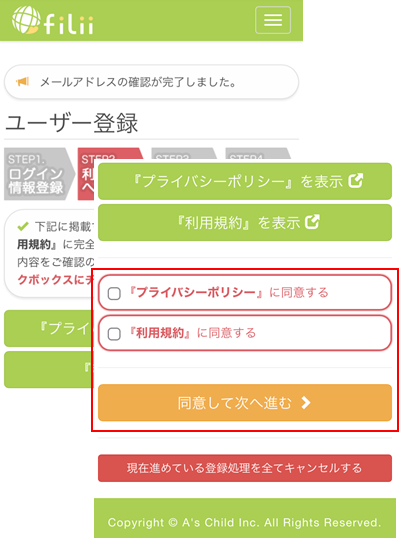This screenshot has height=539, width=405.
Task: Click the email confirmation notification banner
Action: pos(151,82)
